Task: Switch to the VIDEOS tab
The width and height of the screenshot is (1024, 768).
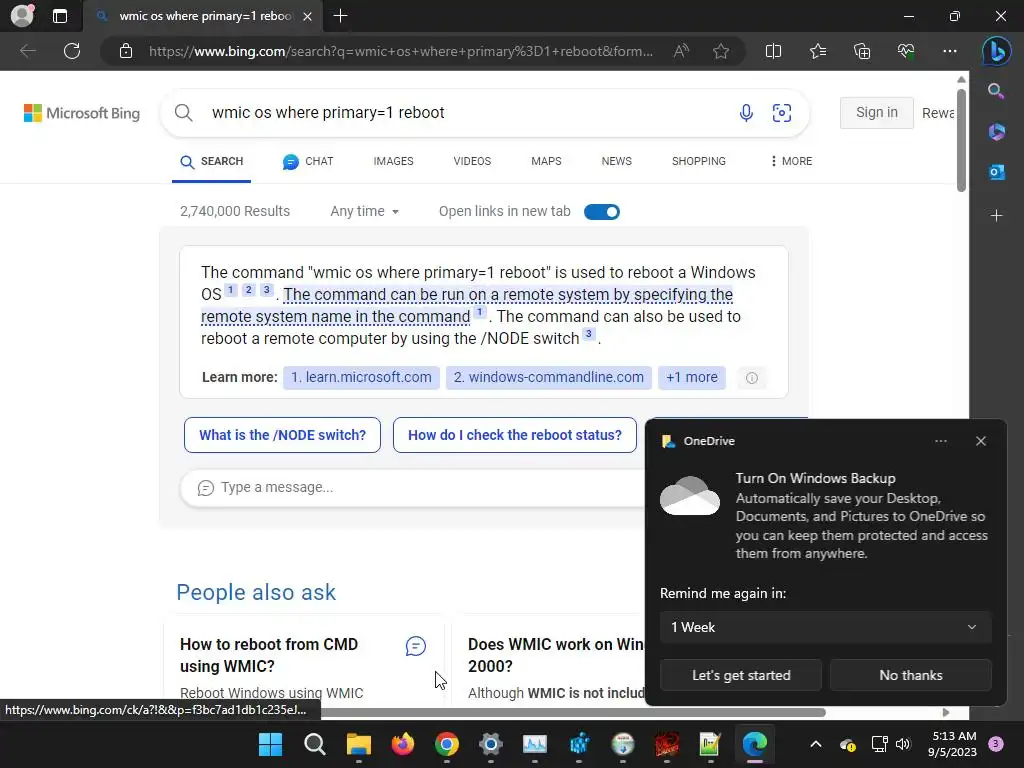Action: (472, 161)
